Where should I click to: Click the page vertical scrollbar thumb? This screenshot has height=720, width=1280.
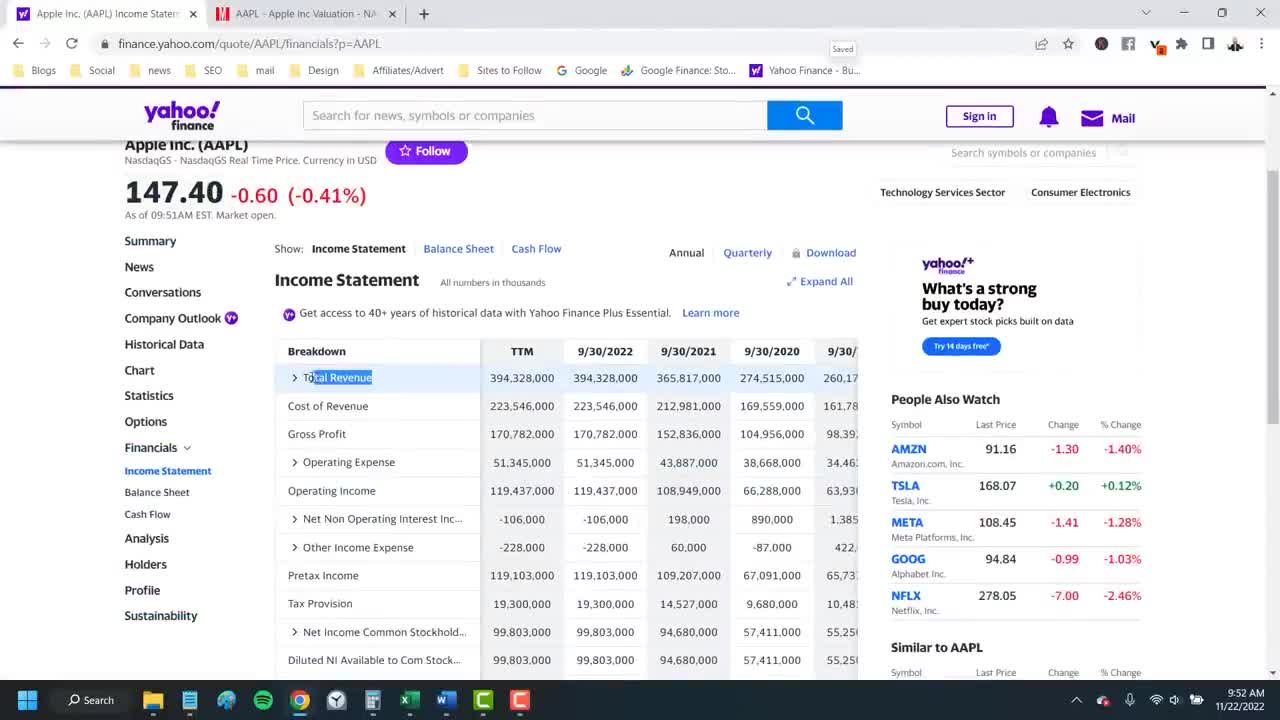pos(1272,296)
